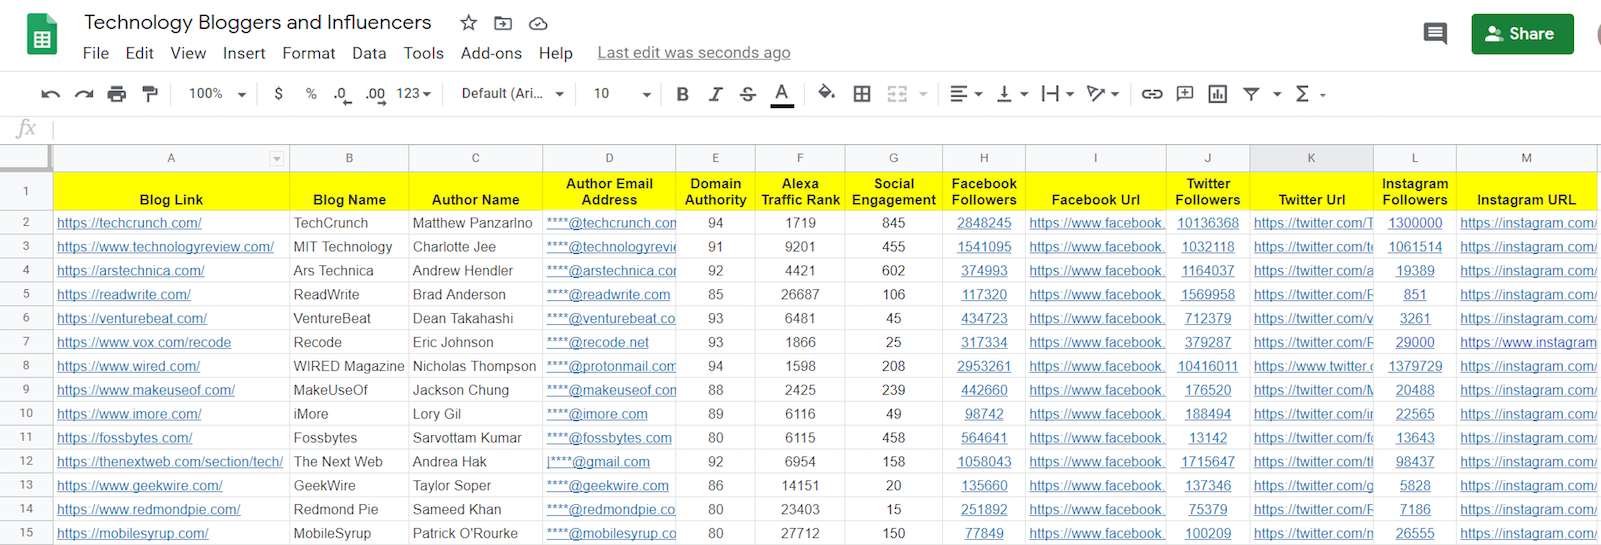Open the text color picker
Screen dimensions: 1601x545
[782, 94]
